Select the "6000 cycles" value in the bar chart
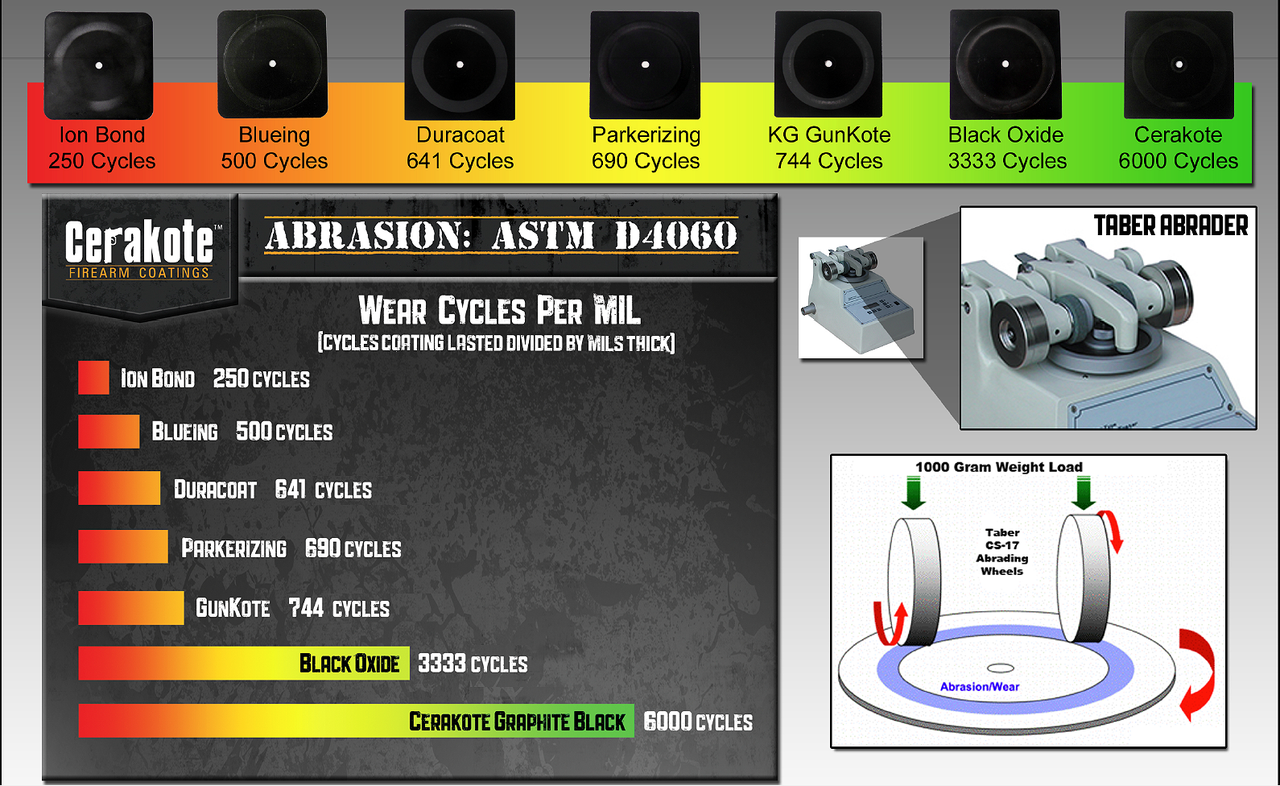Screen dimensions: 1280x786 coord(698,722)
